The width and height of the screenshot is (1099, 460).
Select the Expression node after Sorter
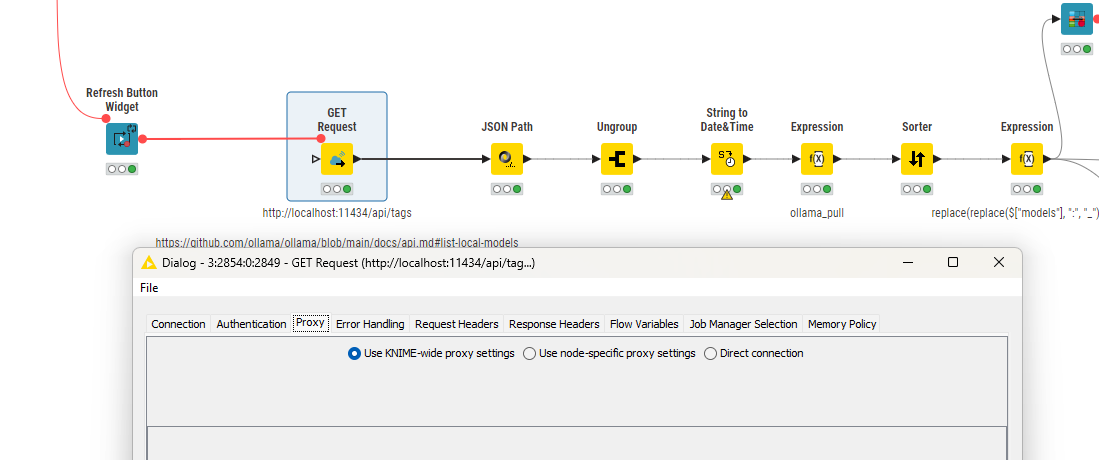pyautogui.click(x=1027, y=159)
